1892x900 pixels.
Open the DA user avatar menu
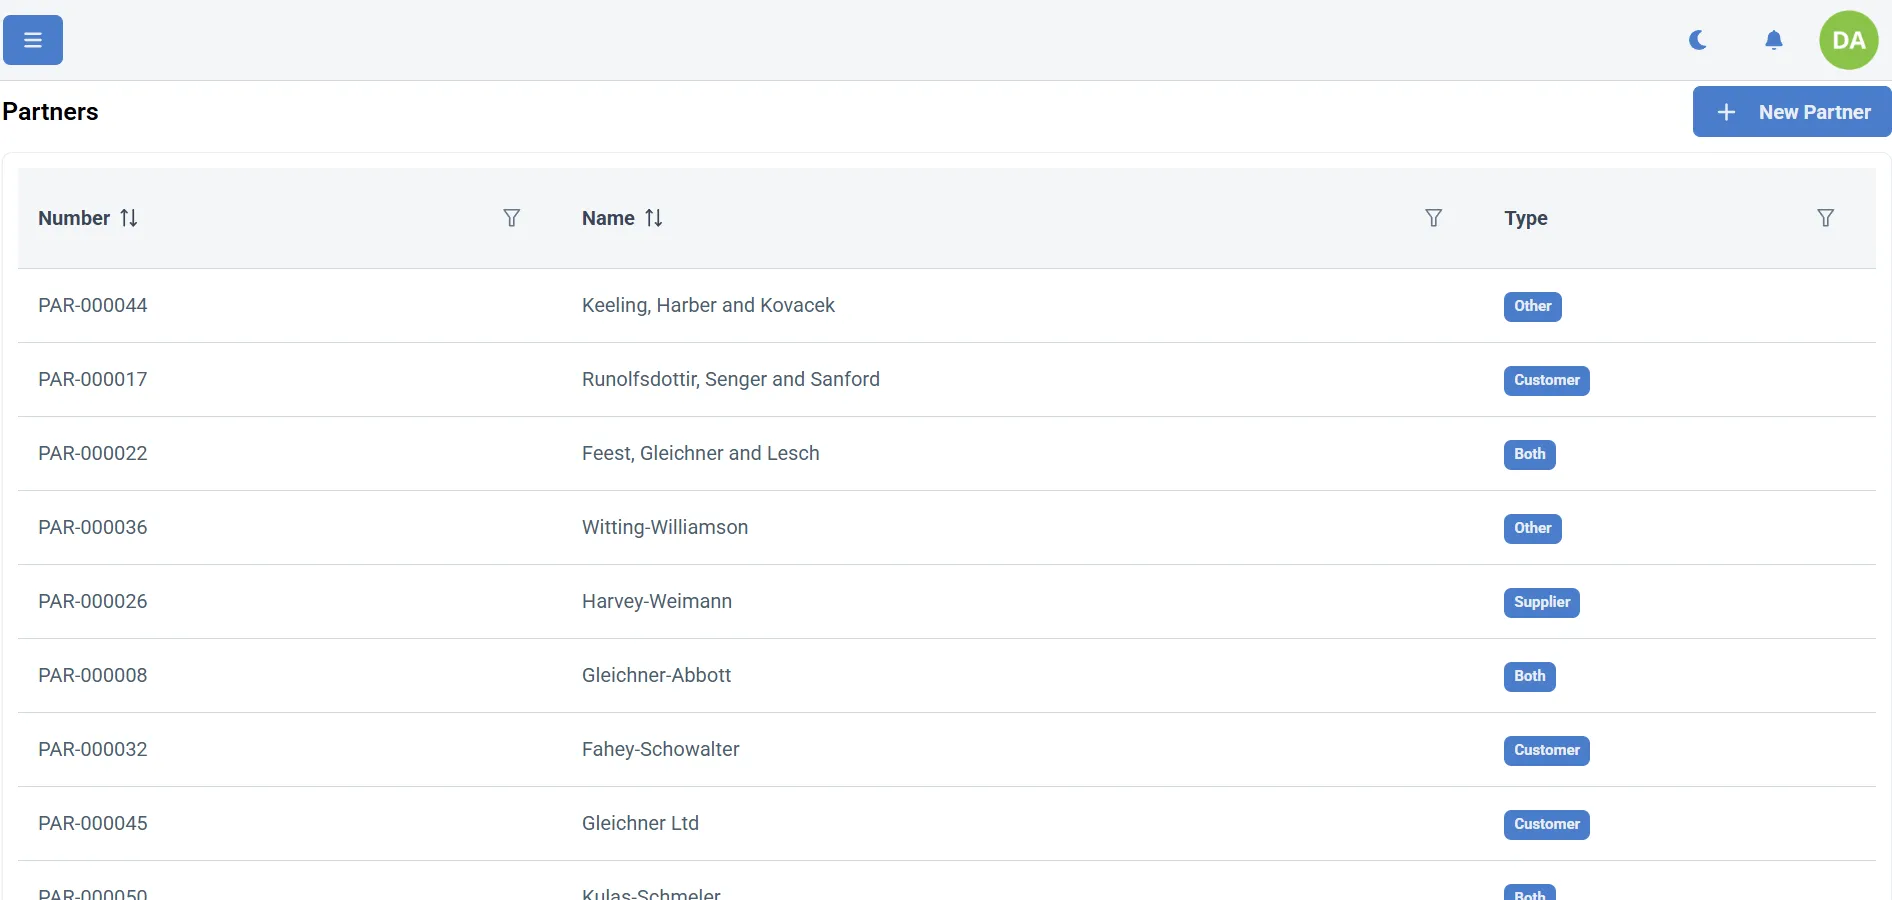pos(1848,40)
